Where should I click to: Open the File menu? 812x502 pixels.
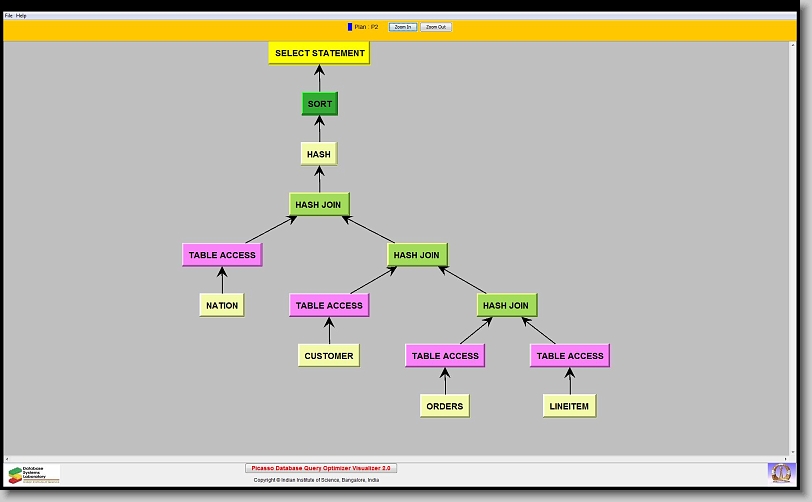click(x=8, y=16)
